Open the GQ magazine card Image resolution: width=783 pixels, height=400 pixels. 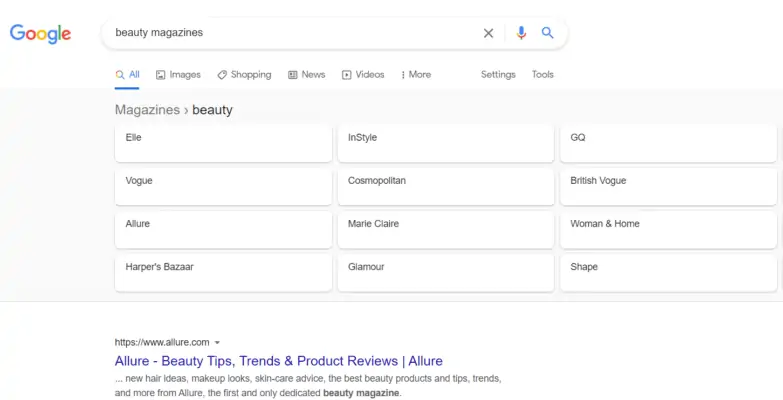point(668,144)
